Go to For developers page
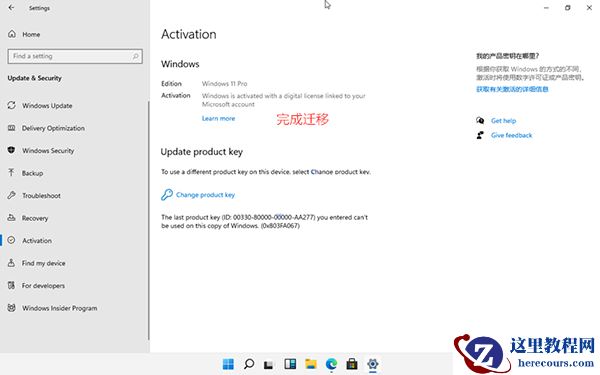This screenshot has height=375, width=600. [43, 286]
